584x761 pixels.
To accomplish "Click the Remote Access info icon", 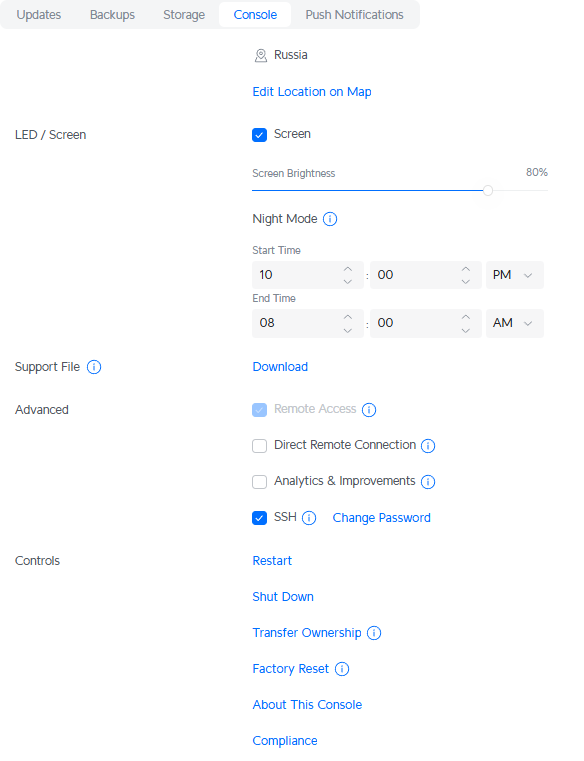I will (x=369, y=410).
